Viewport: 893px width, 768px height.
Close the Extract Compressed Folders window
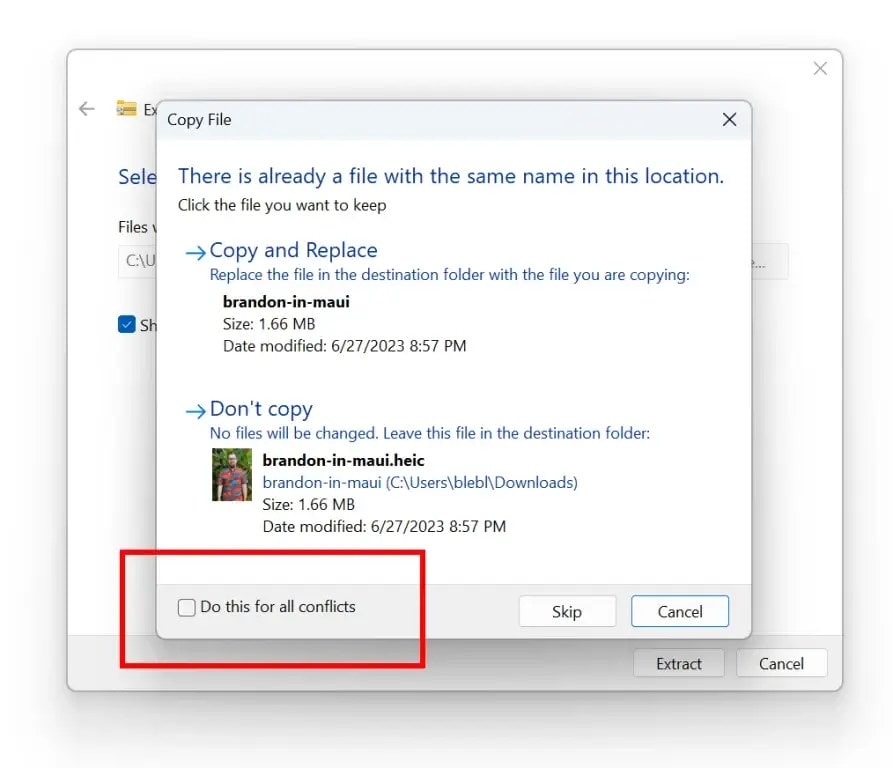(x=820, y=68)
